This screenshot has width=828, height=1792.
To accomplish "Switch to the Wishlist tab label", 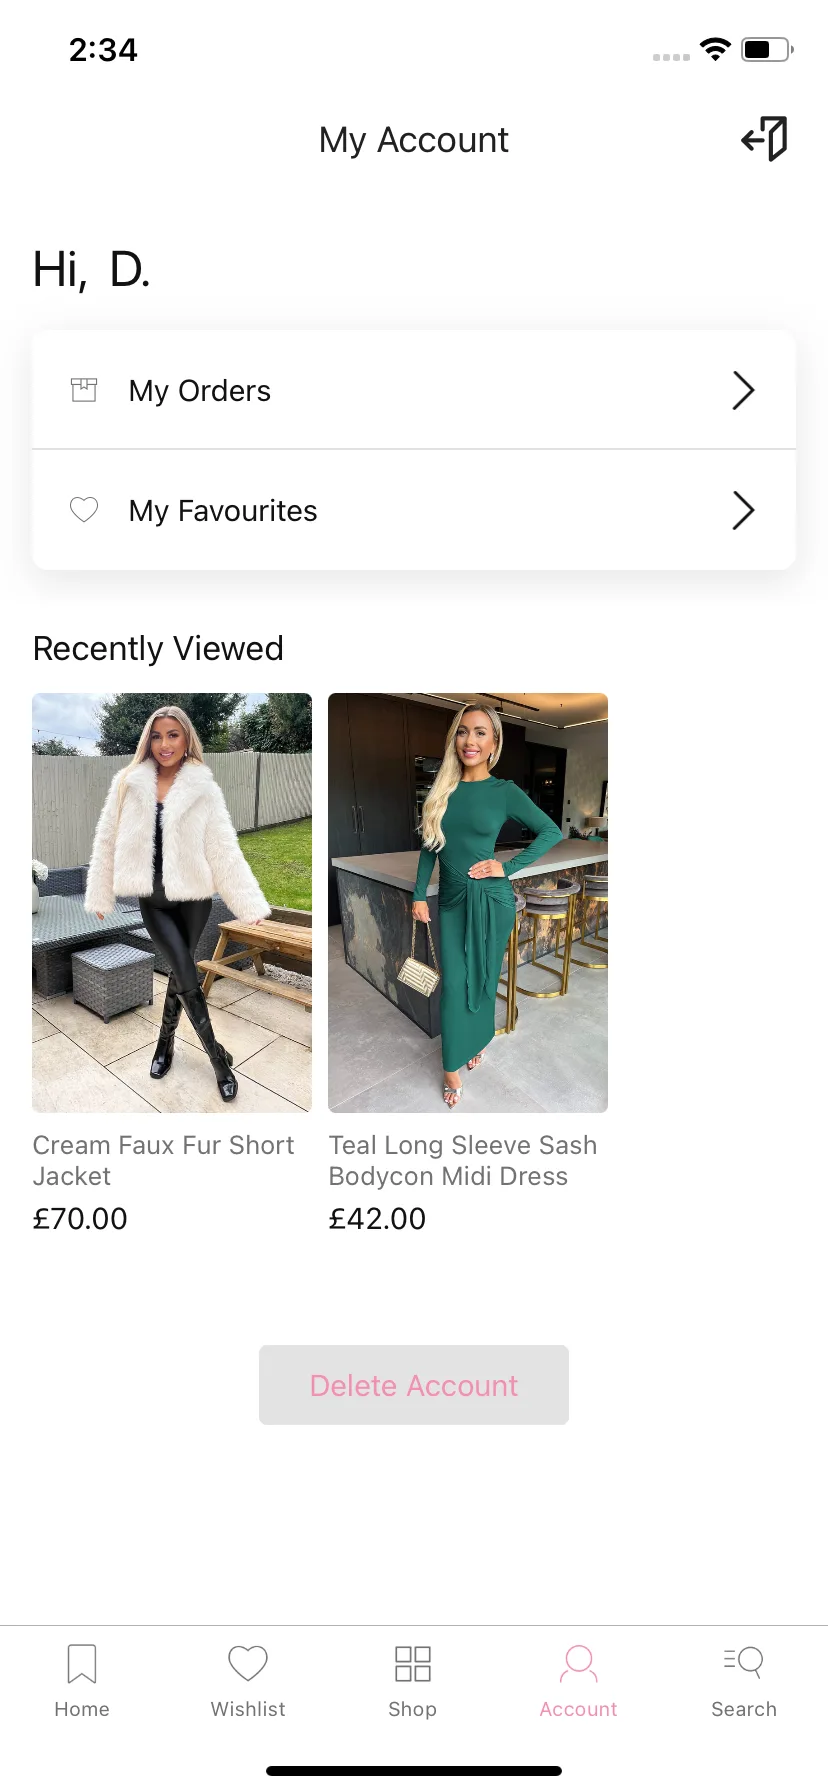I will click(248, 1709).
